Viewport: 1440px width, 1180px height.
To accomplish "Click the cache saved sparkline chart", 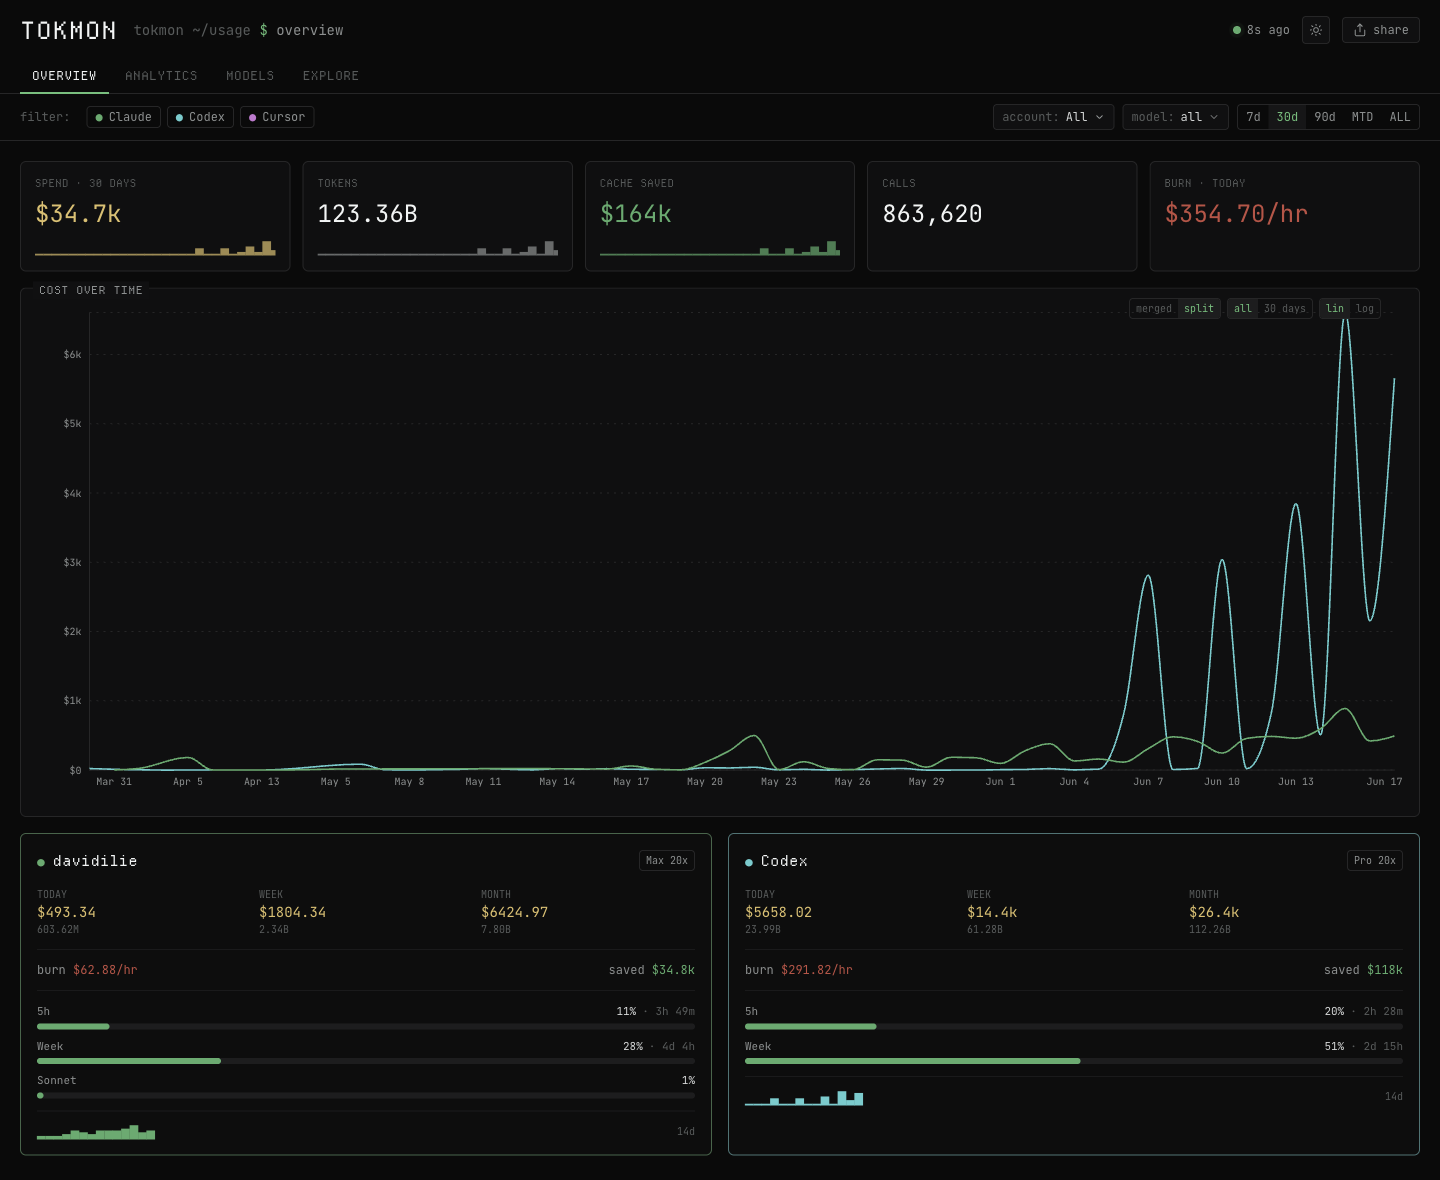I will (720, 248).
